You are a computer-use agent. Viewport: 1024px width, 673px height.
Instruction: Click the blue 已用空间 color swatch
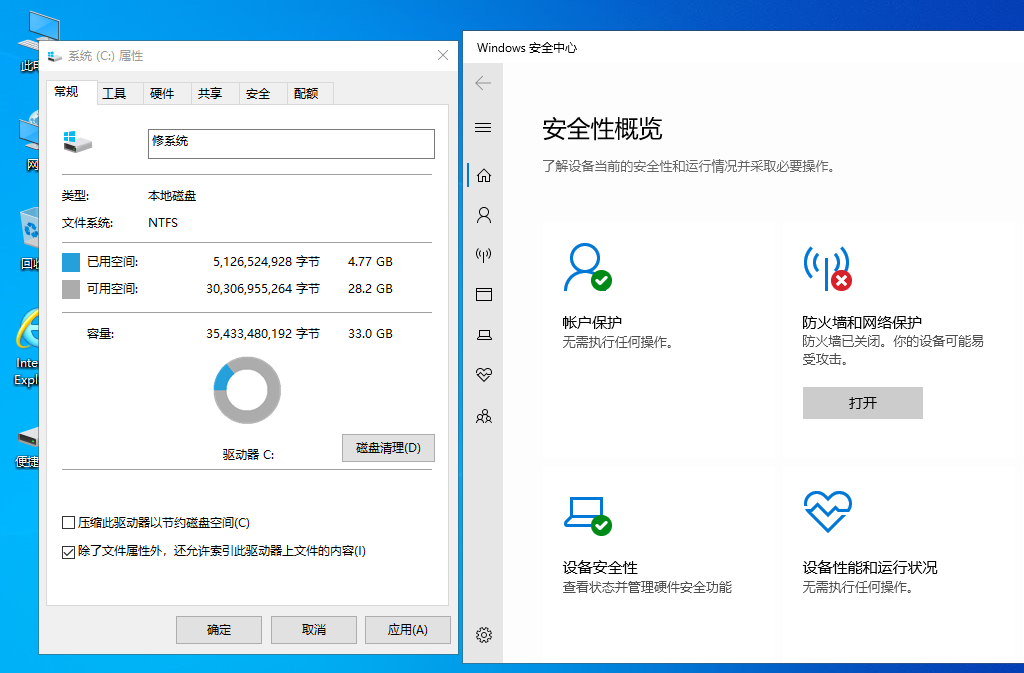tap(71, 262)
